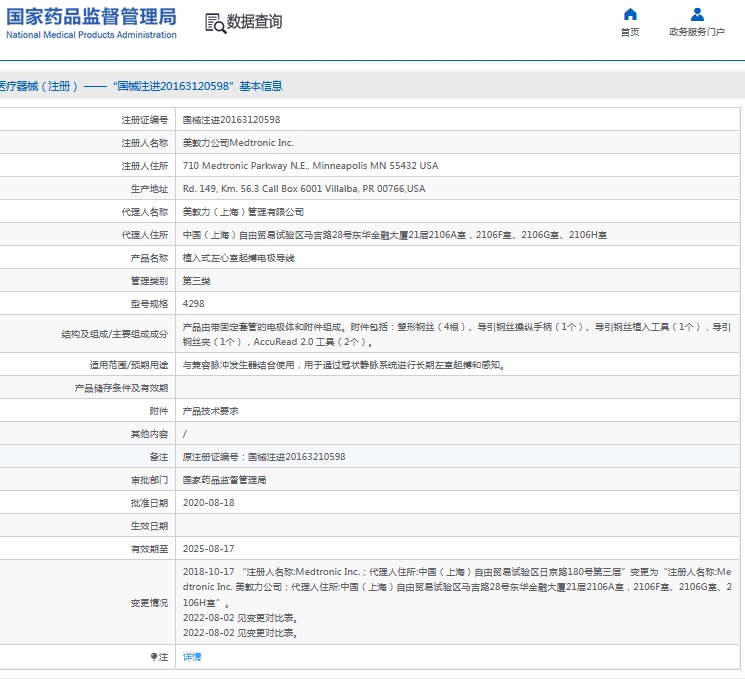The height and width of the screenshot is (679, 745).
Task: Click the 国家药品监督管理局 logo
Action: (x=91, y=17)
